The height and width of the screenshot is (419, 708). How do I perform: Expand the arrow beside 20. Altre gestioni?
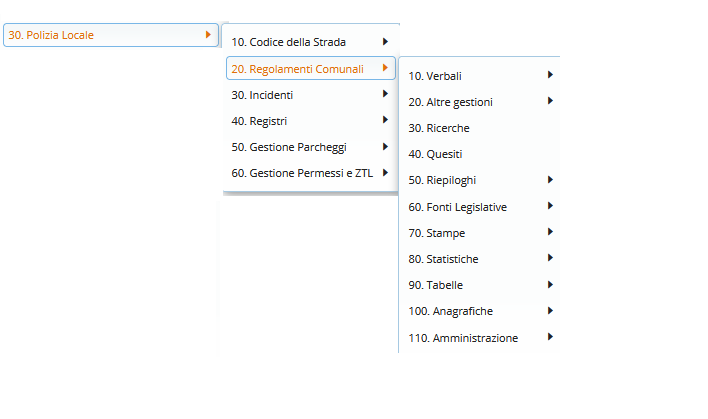pos(550,101)
